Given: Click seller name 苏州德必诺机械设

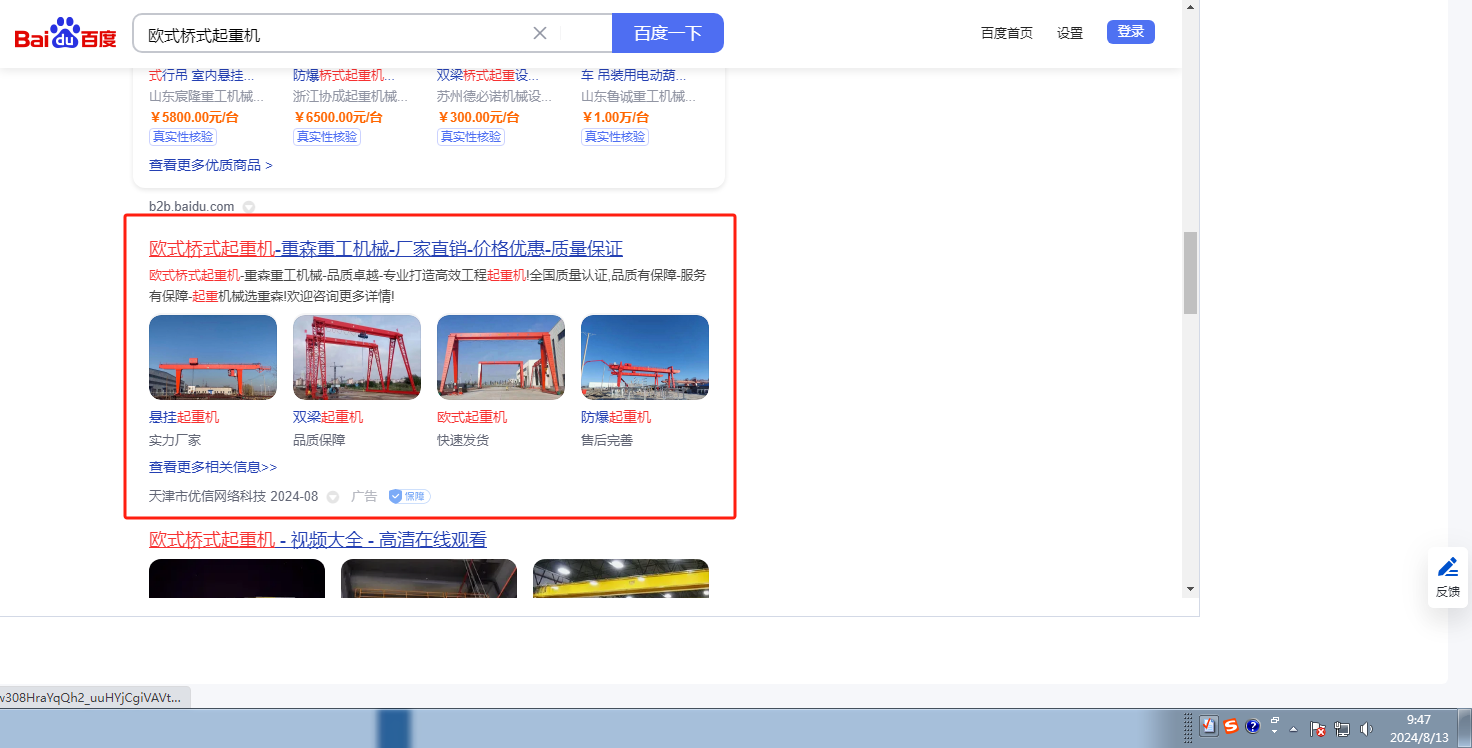Looking at the screenshot, I should (495, 96).
